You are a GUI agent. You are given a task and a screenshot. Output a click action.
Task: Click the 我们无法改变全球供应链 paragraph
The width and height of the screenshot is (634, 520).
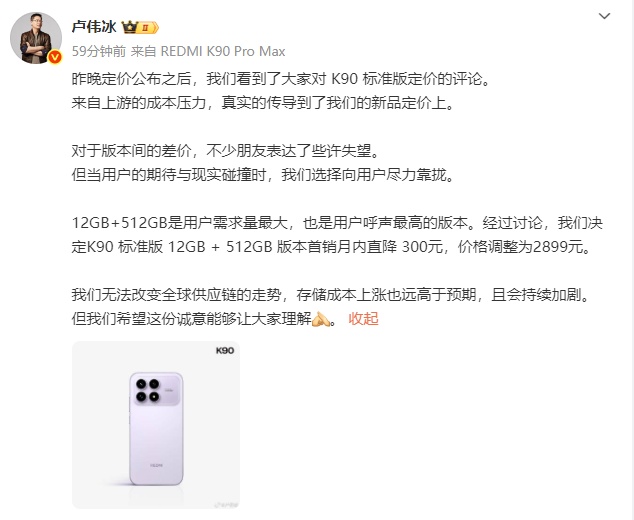pos(332,307)
